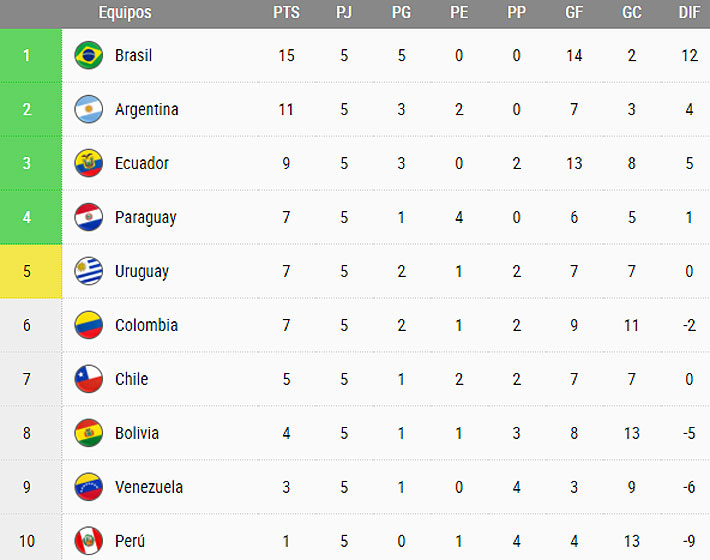Click the GF column header
The image size is (710, 560).
574,13
